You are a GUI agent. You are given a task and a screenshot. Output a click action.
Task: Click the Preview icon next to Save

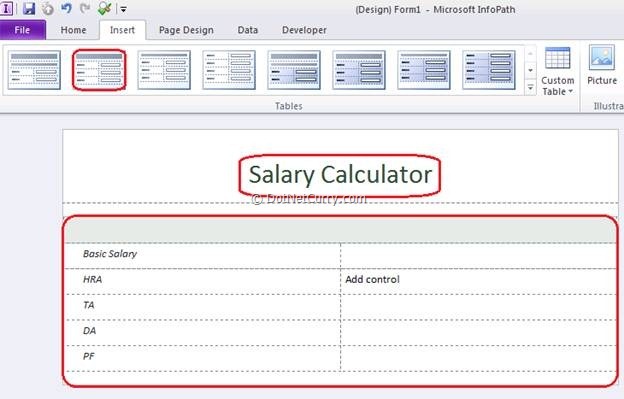pyautogui.click(x=48, y=9)
